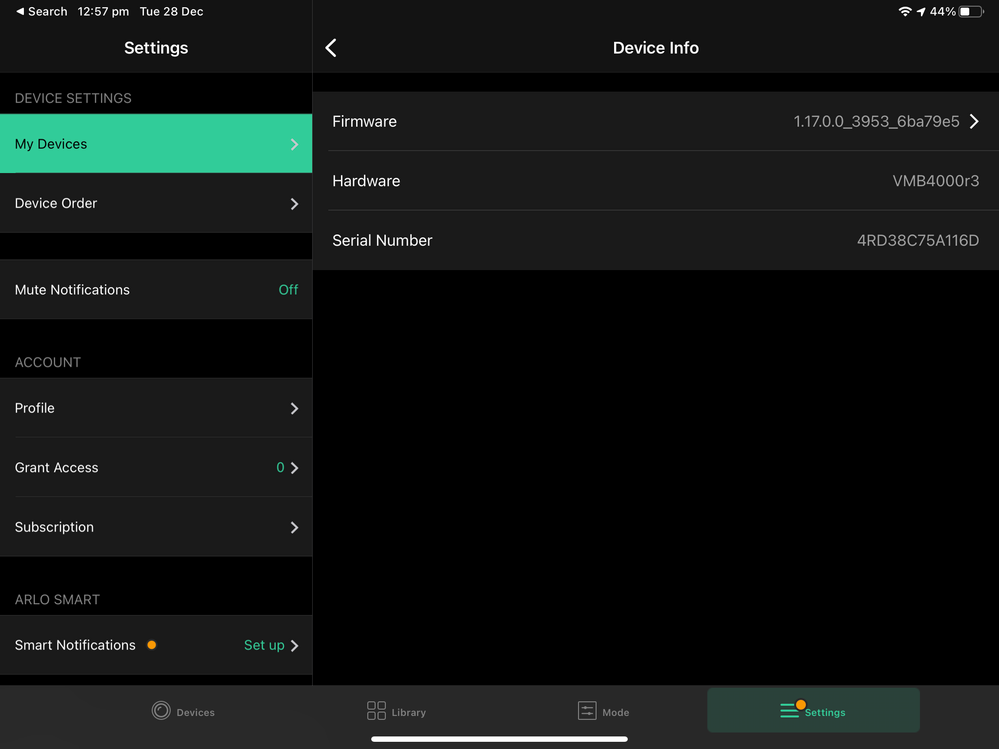This screenshot has height=749, width=999.
Task: Open the My Devices chevron
Action: click(x=294, y=145)
